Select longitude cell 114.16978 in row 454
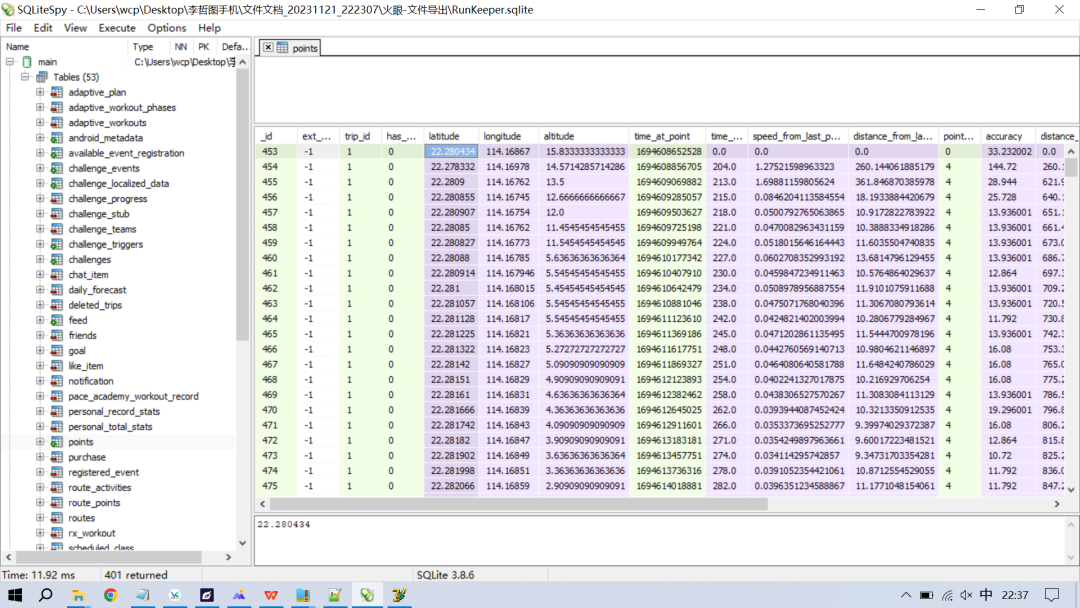The width and height of the screenshot is (1080, 608). coord(508,167)
